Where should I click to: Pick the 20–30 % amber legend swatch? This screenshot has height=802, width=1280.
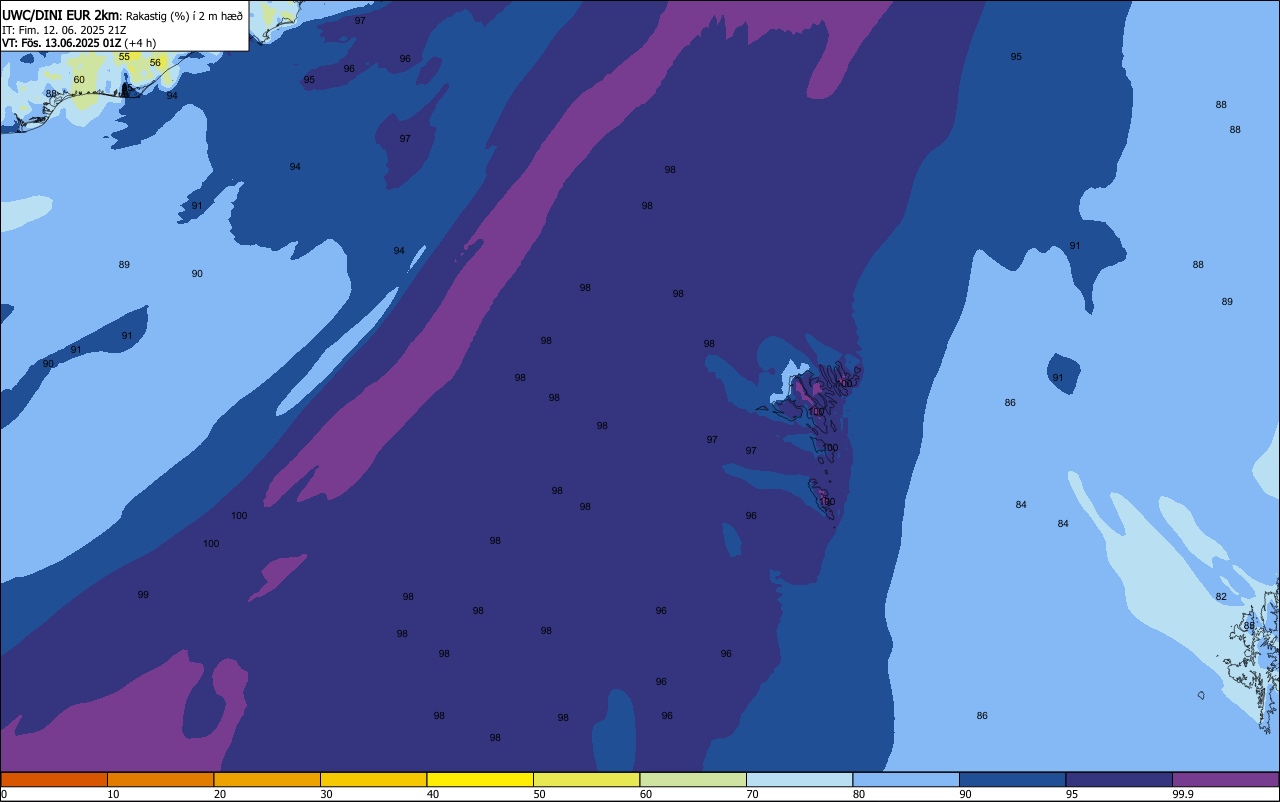tap(267, 779)
